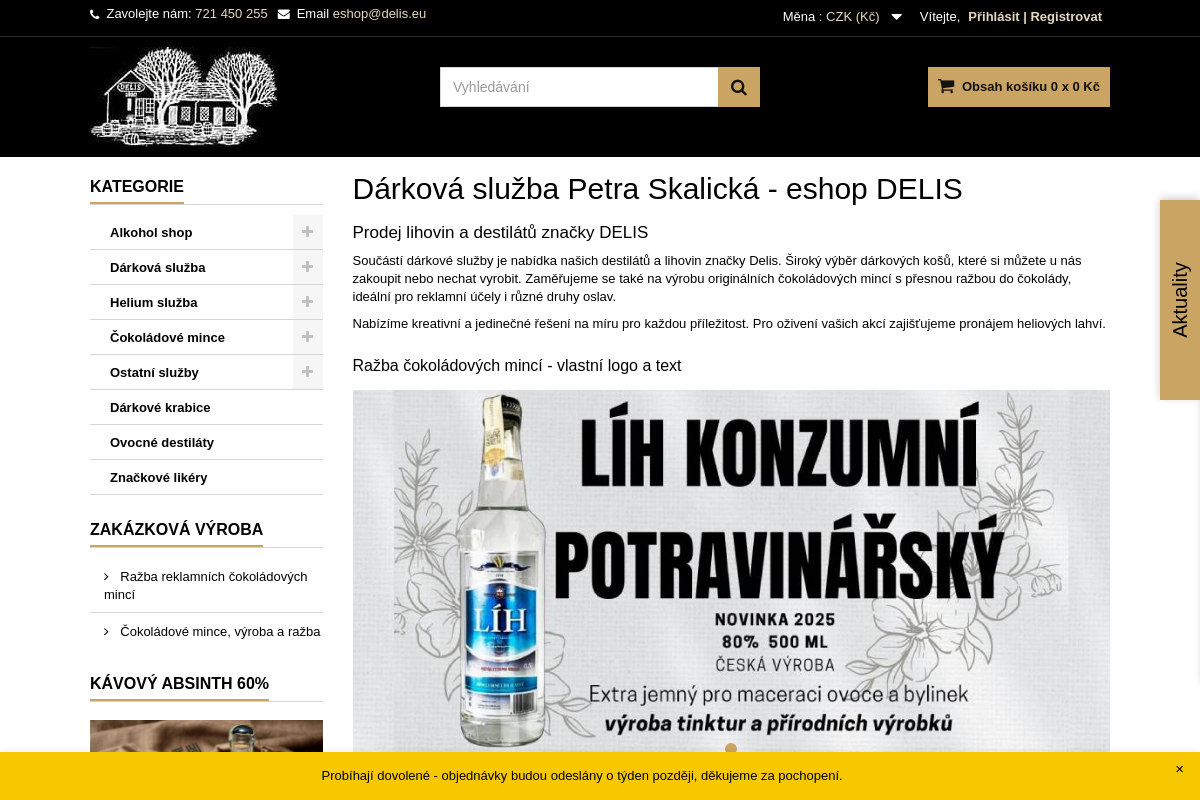The height and width of the screenshot is (800, 1200).
Task: Open the currency CZK (Kč) dropdown
Action: (x=842, y=16)
